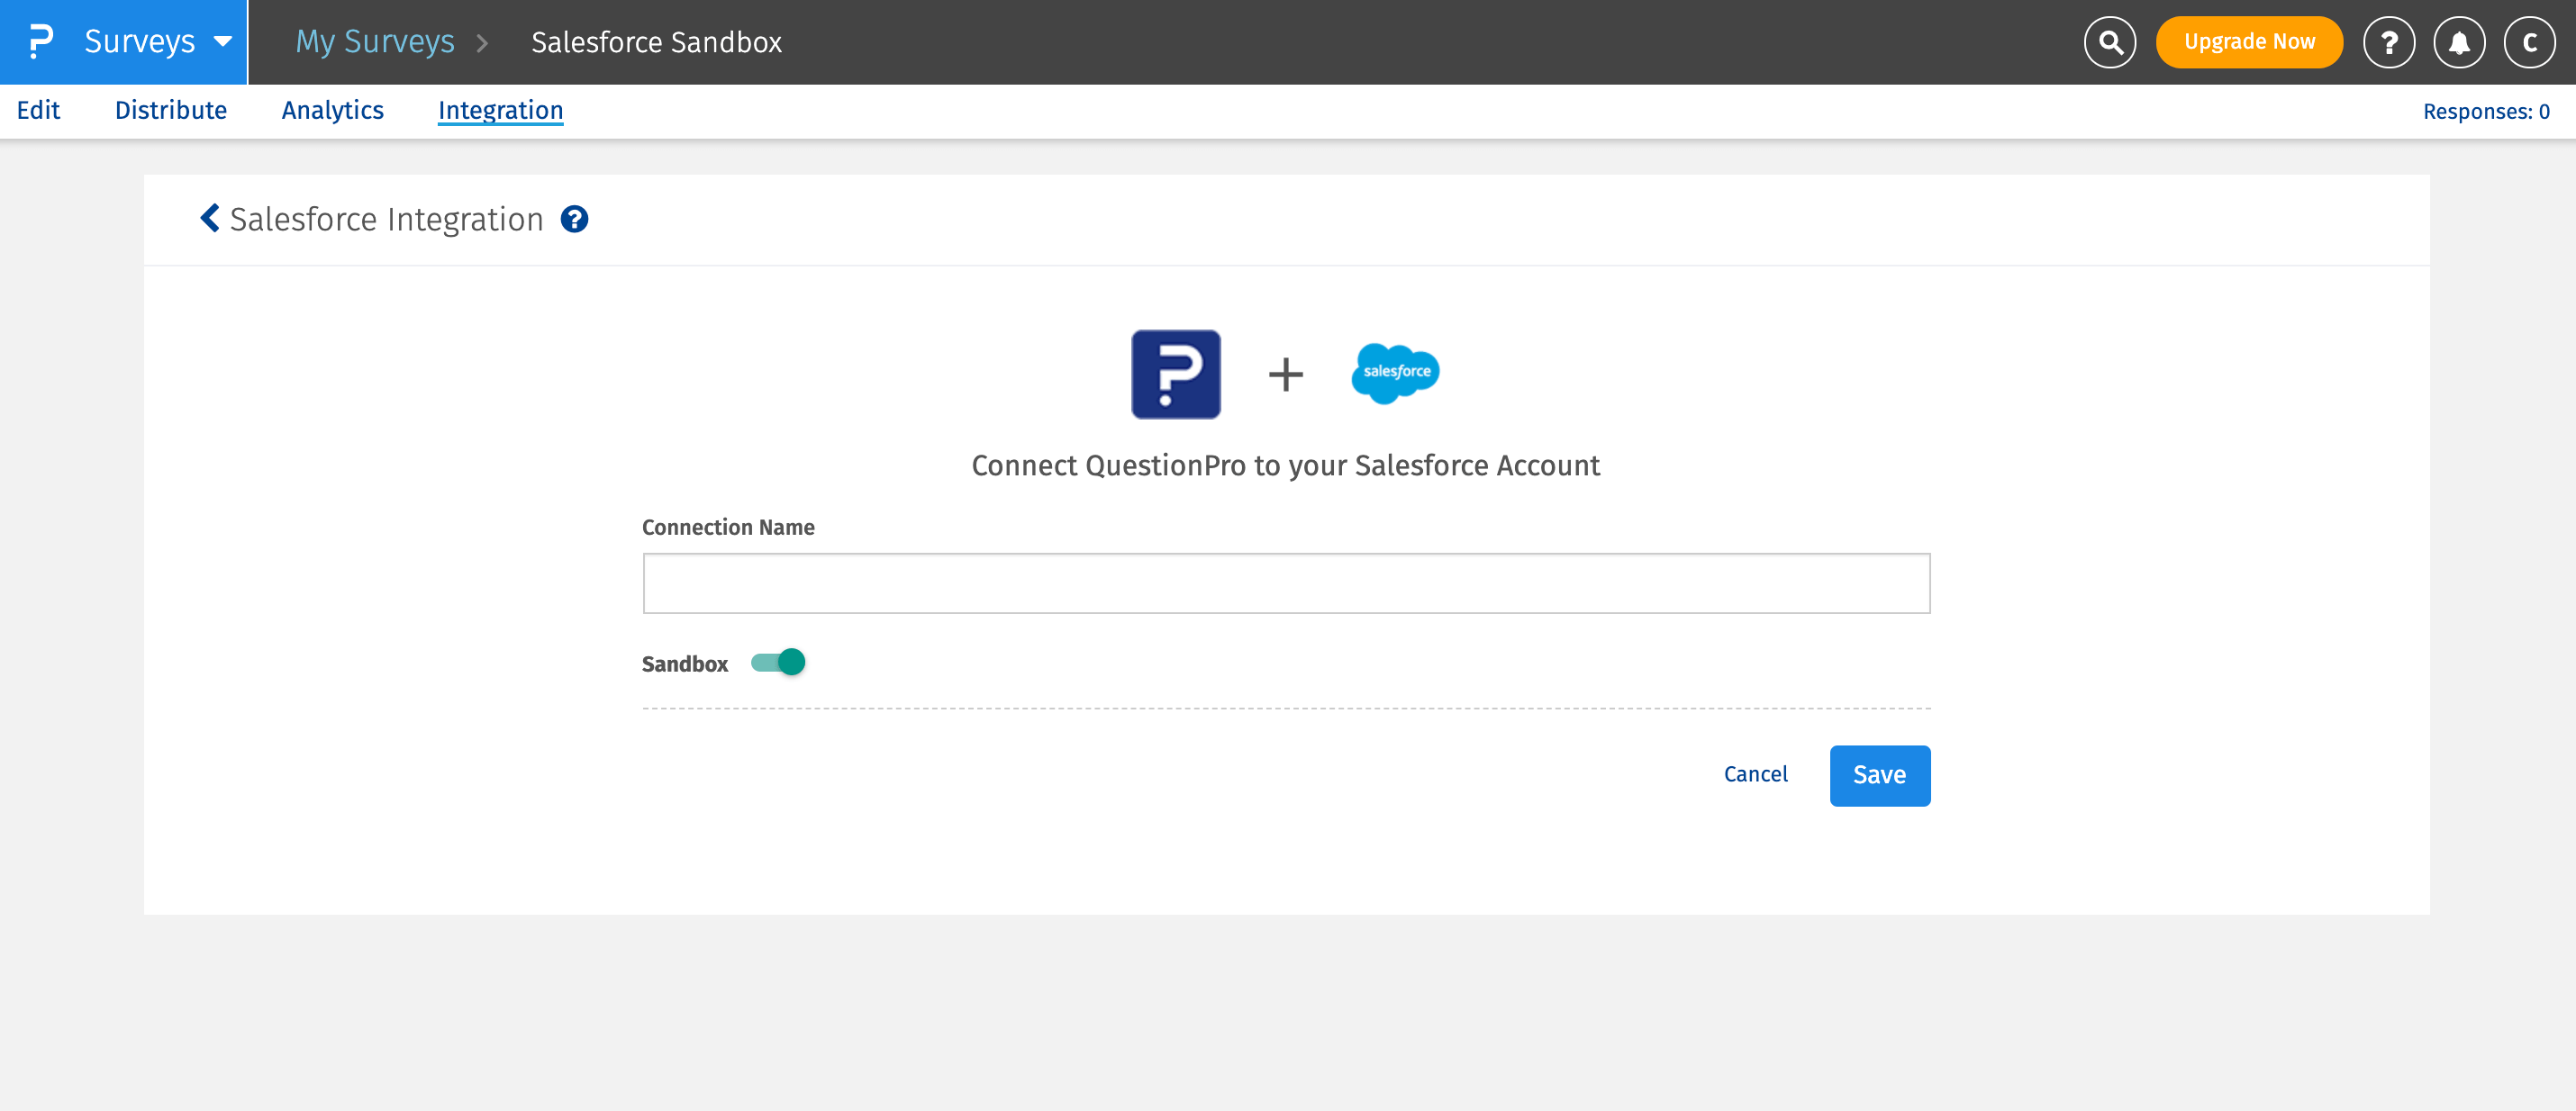This screenshot has height=1111, width=2576.
Task: Select the Analytics tab
Action: point(333,110)
